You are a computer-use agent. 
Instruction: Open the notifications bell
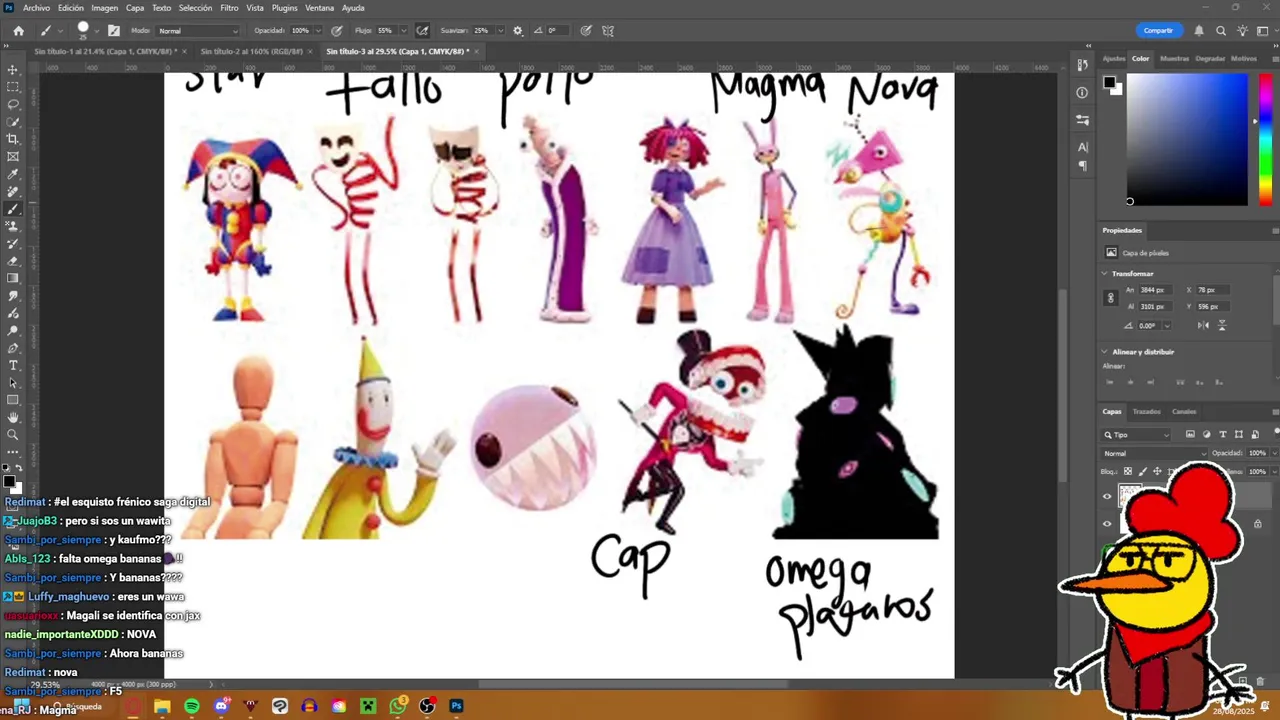click(1198, 31)
